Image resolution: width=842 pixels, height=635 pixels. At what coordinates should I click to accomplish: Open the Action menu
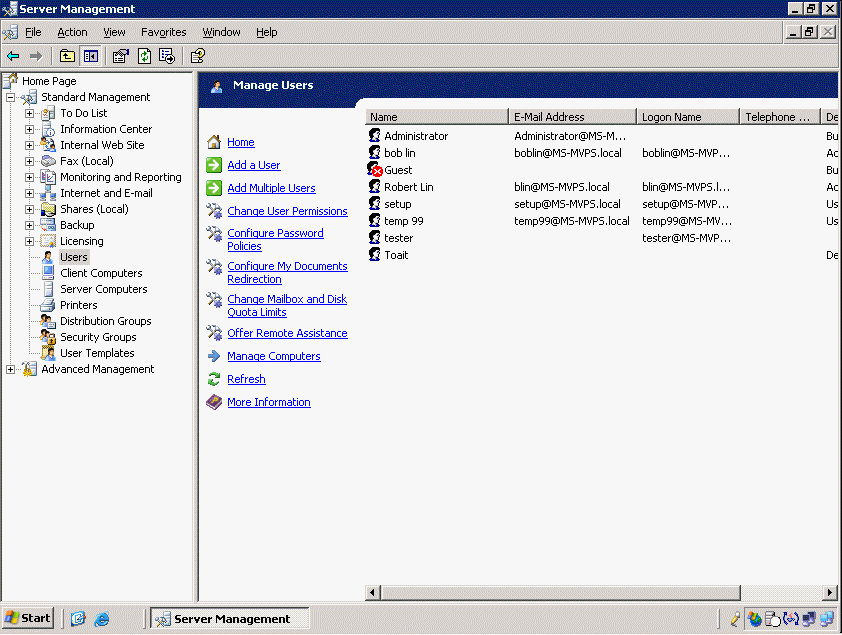pyautogui.click(x=72, y=32)
